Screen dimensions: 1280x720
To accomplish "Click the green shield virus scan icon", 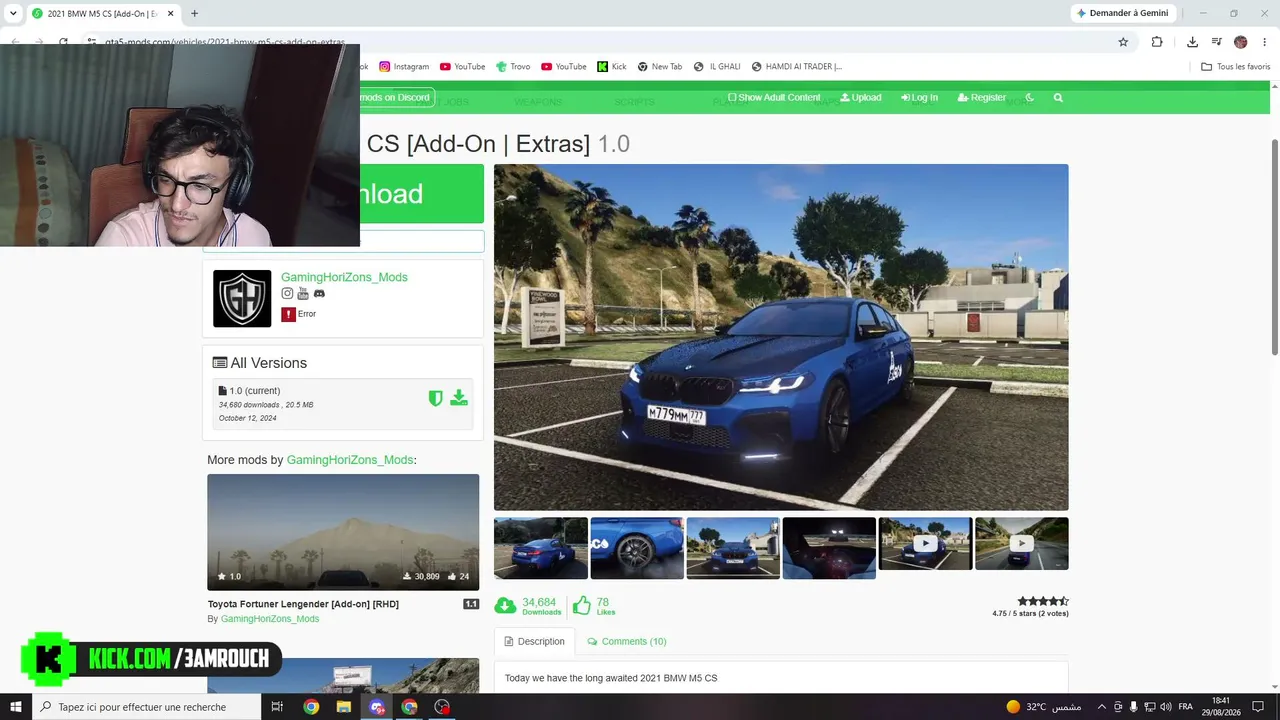I will coord(435,398).
